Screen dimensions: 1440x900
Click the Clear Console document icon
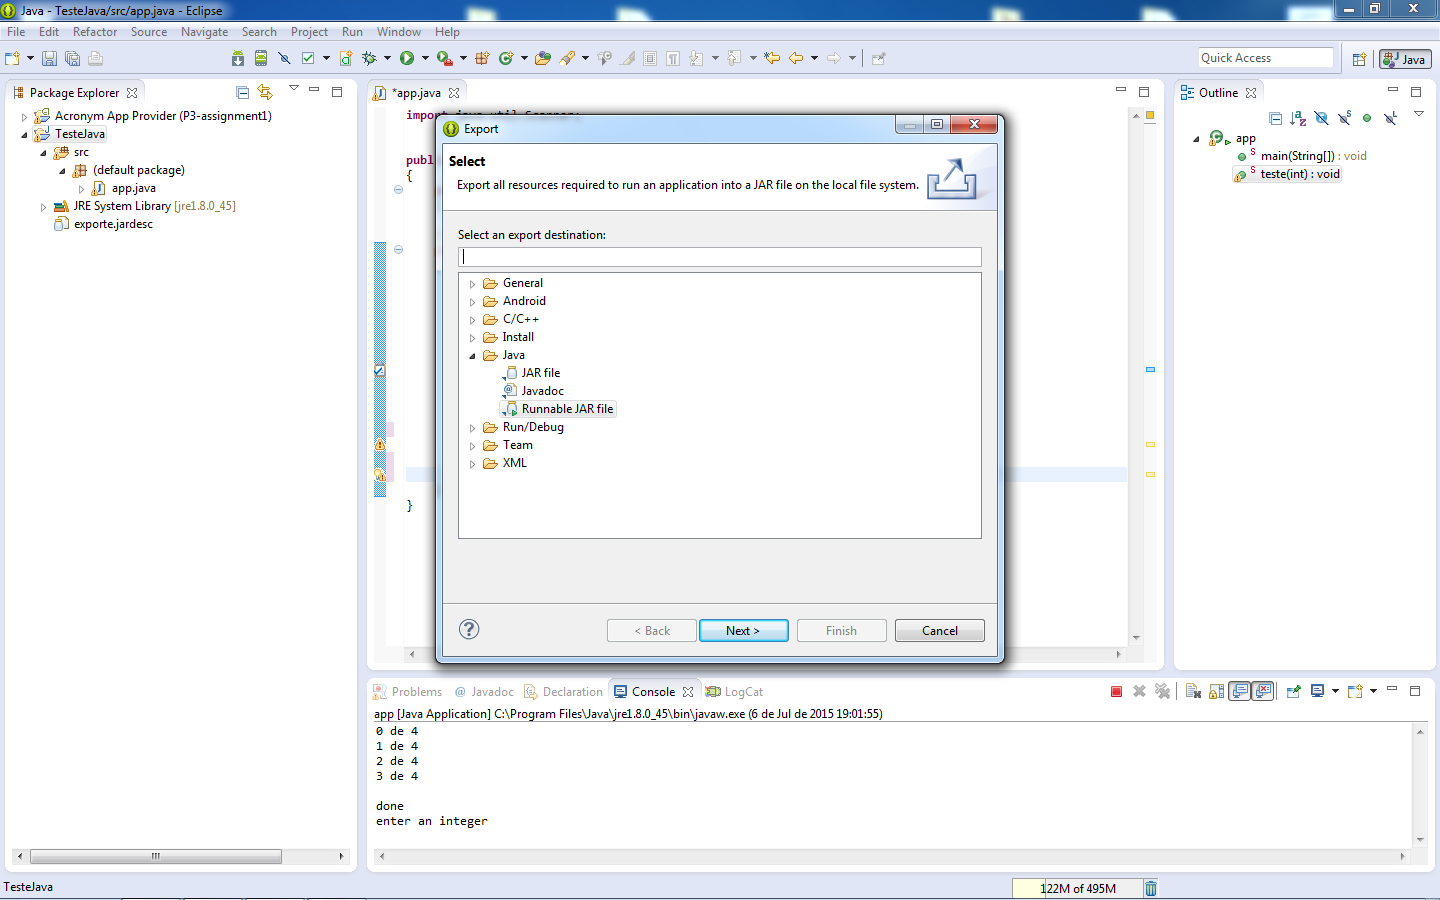pos(1193,691)
